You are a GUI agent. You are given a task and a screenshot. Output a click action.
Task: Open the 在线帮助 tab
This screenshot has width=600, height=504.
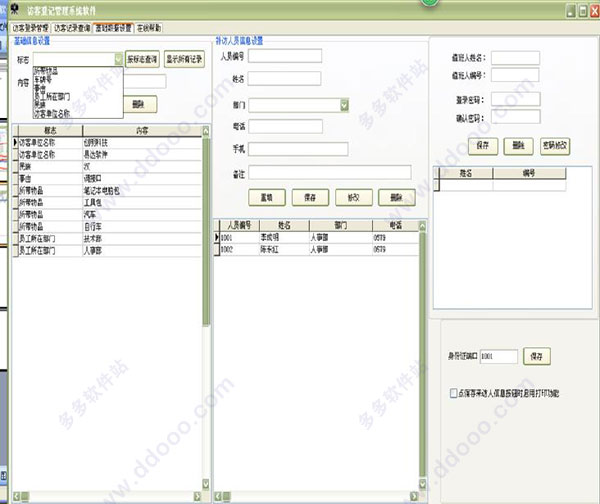[149, 28]
